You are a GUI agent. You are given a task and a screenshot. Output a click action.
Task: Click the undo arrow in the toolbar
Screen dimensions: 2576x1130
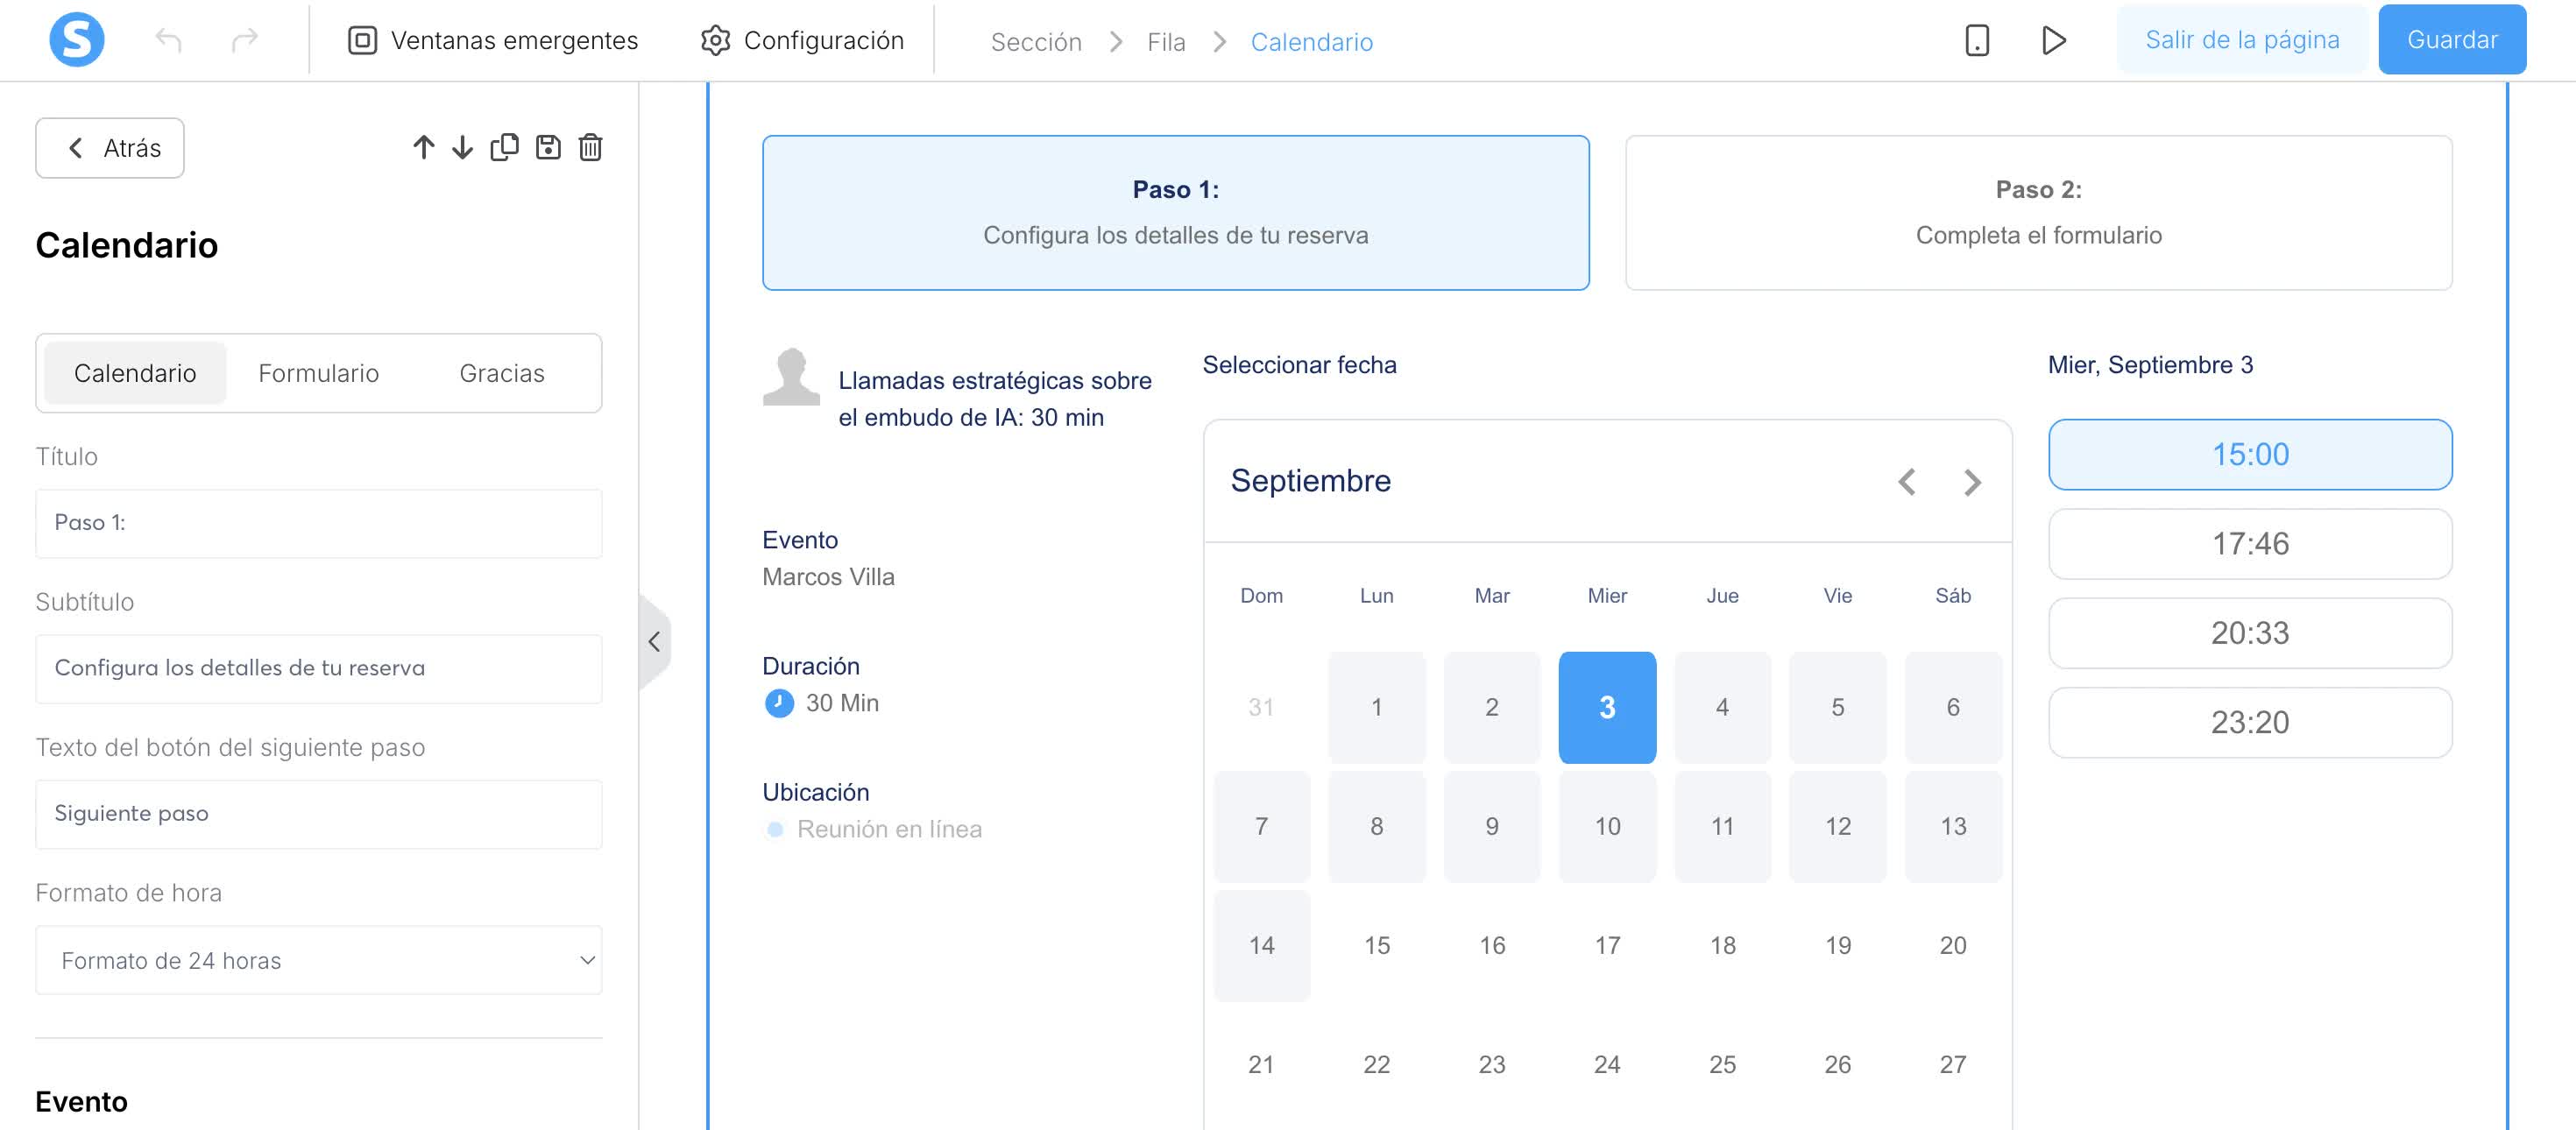(169, 40)
